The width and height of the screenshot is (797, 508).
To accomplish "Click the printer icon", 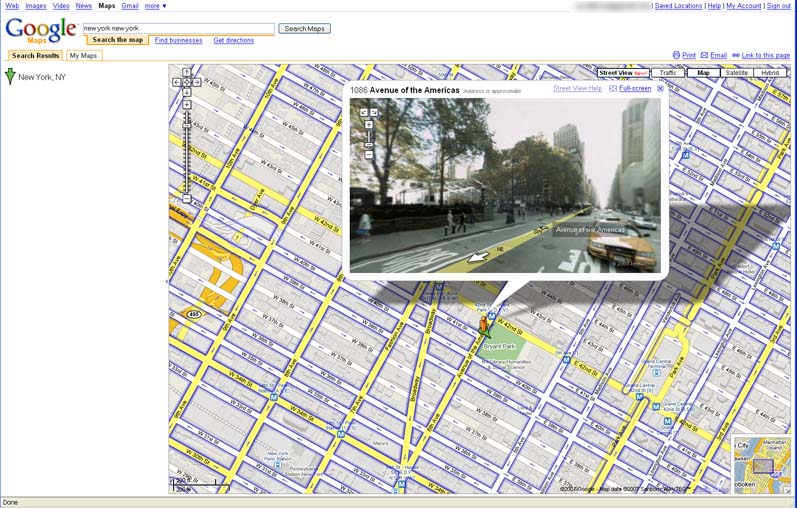I will click(x=676, y=55).
